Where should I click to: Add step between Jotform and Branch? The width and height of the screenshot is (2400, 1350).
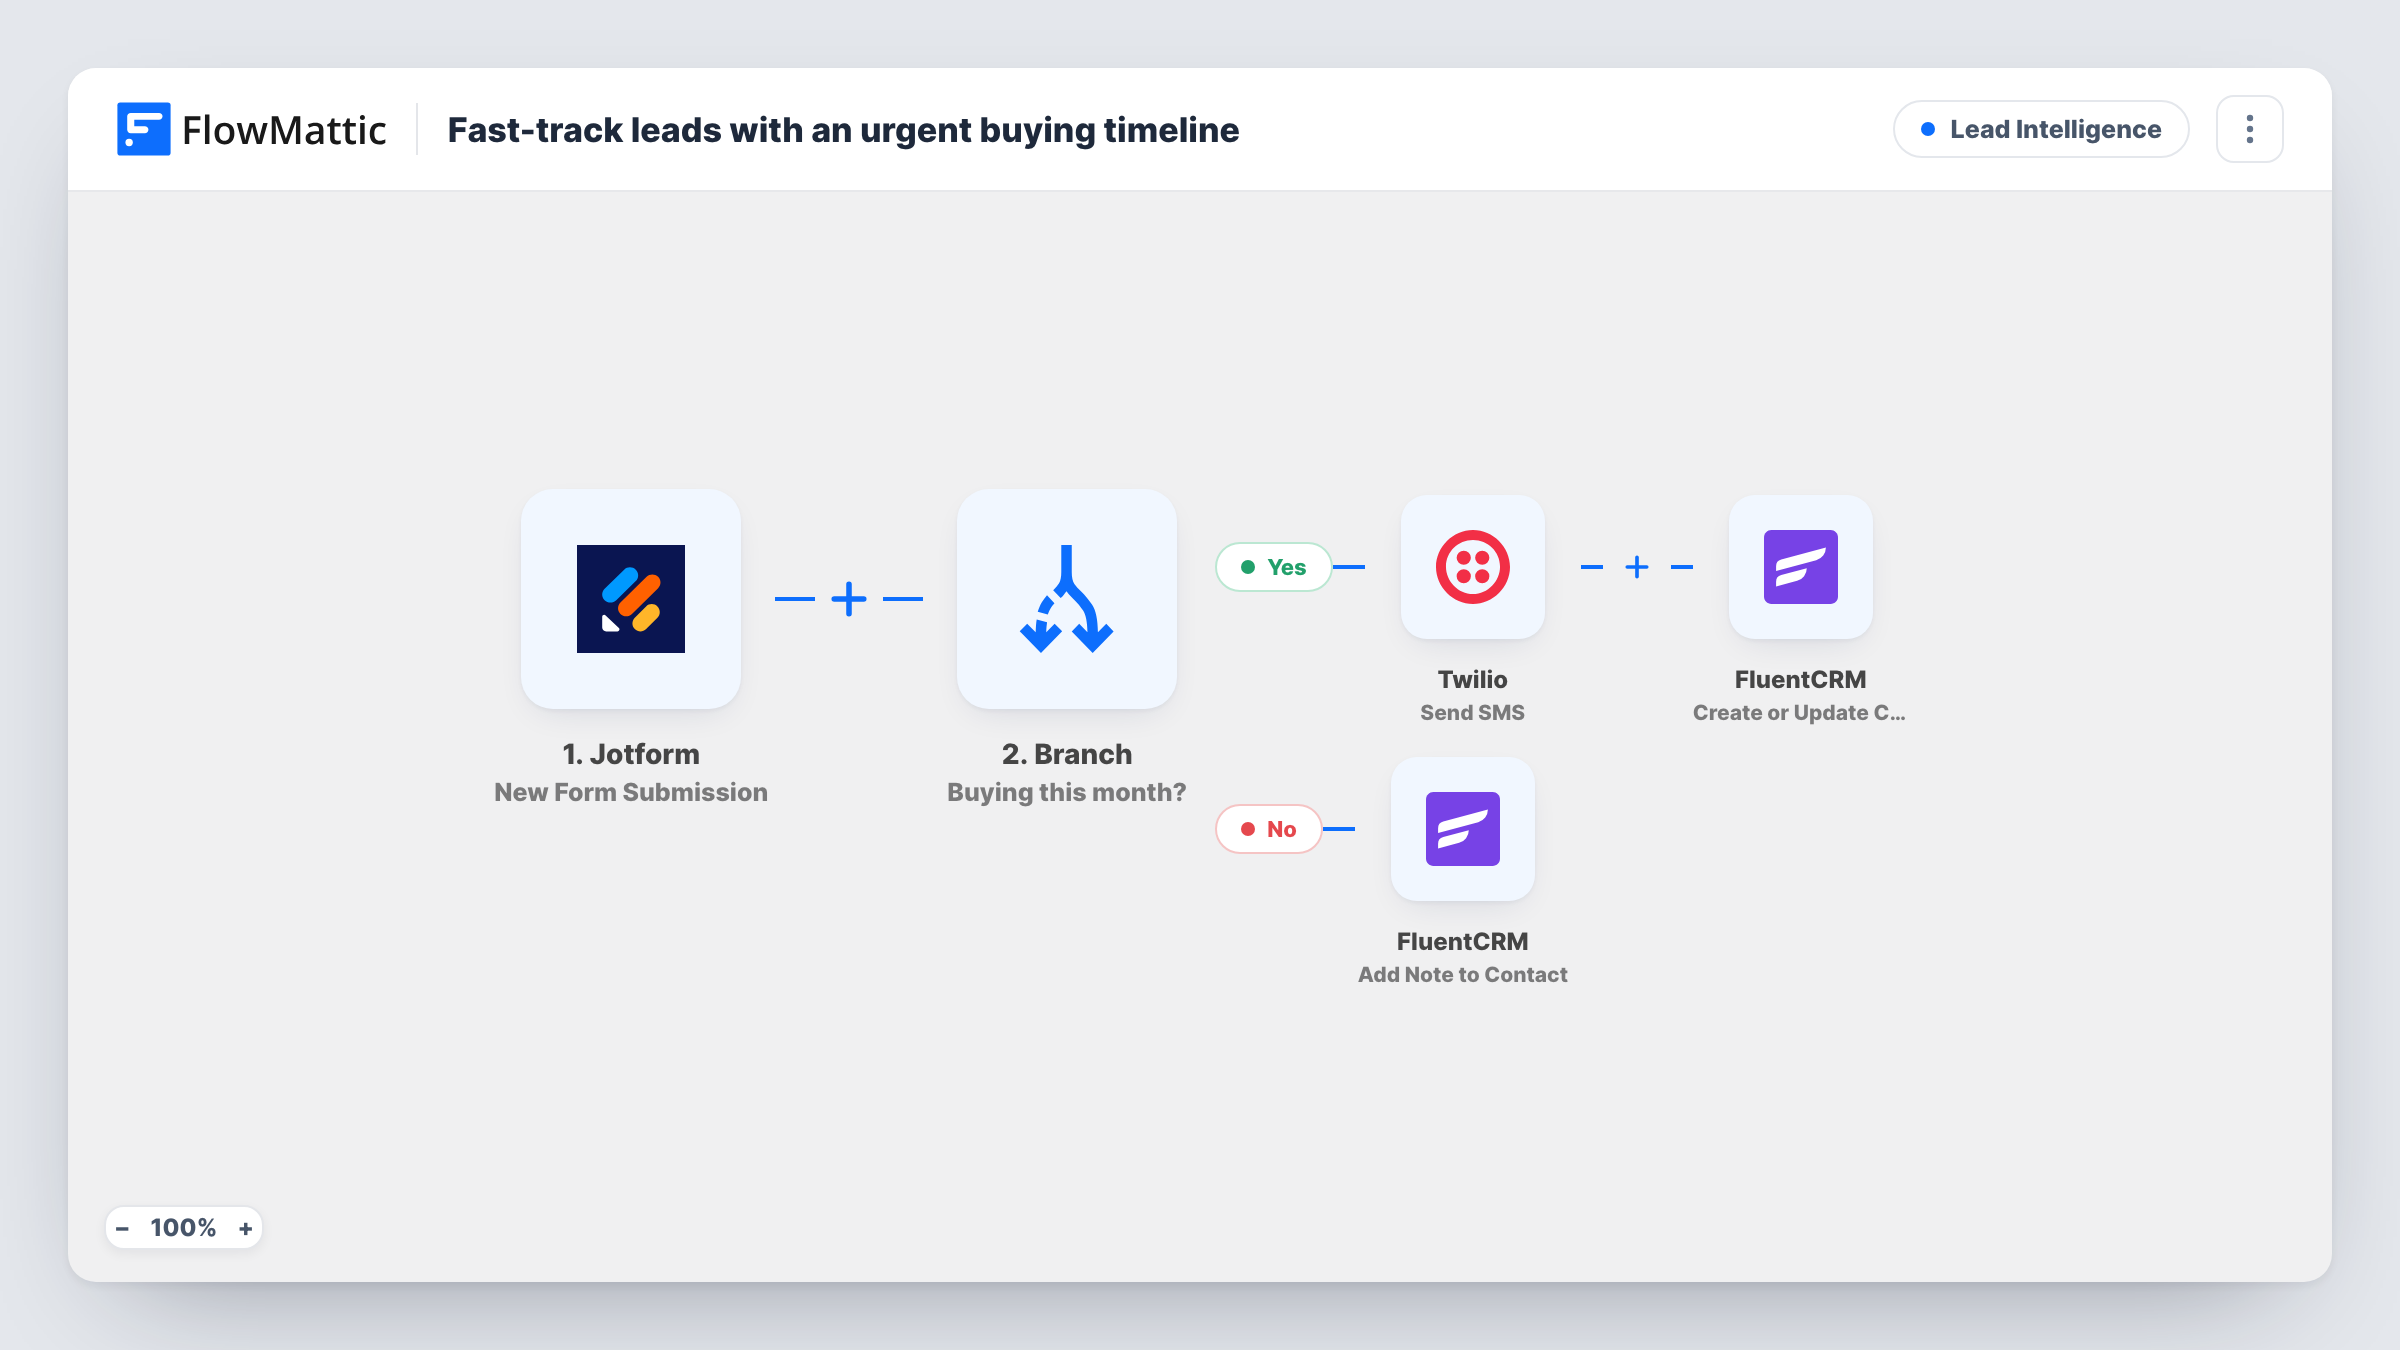coord(849,599)
